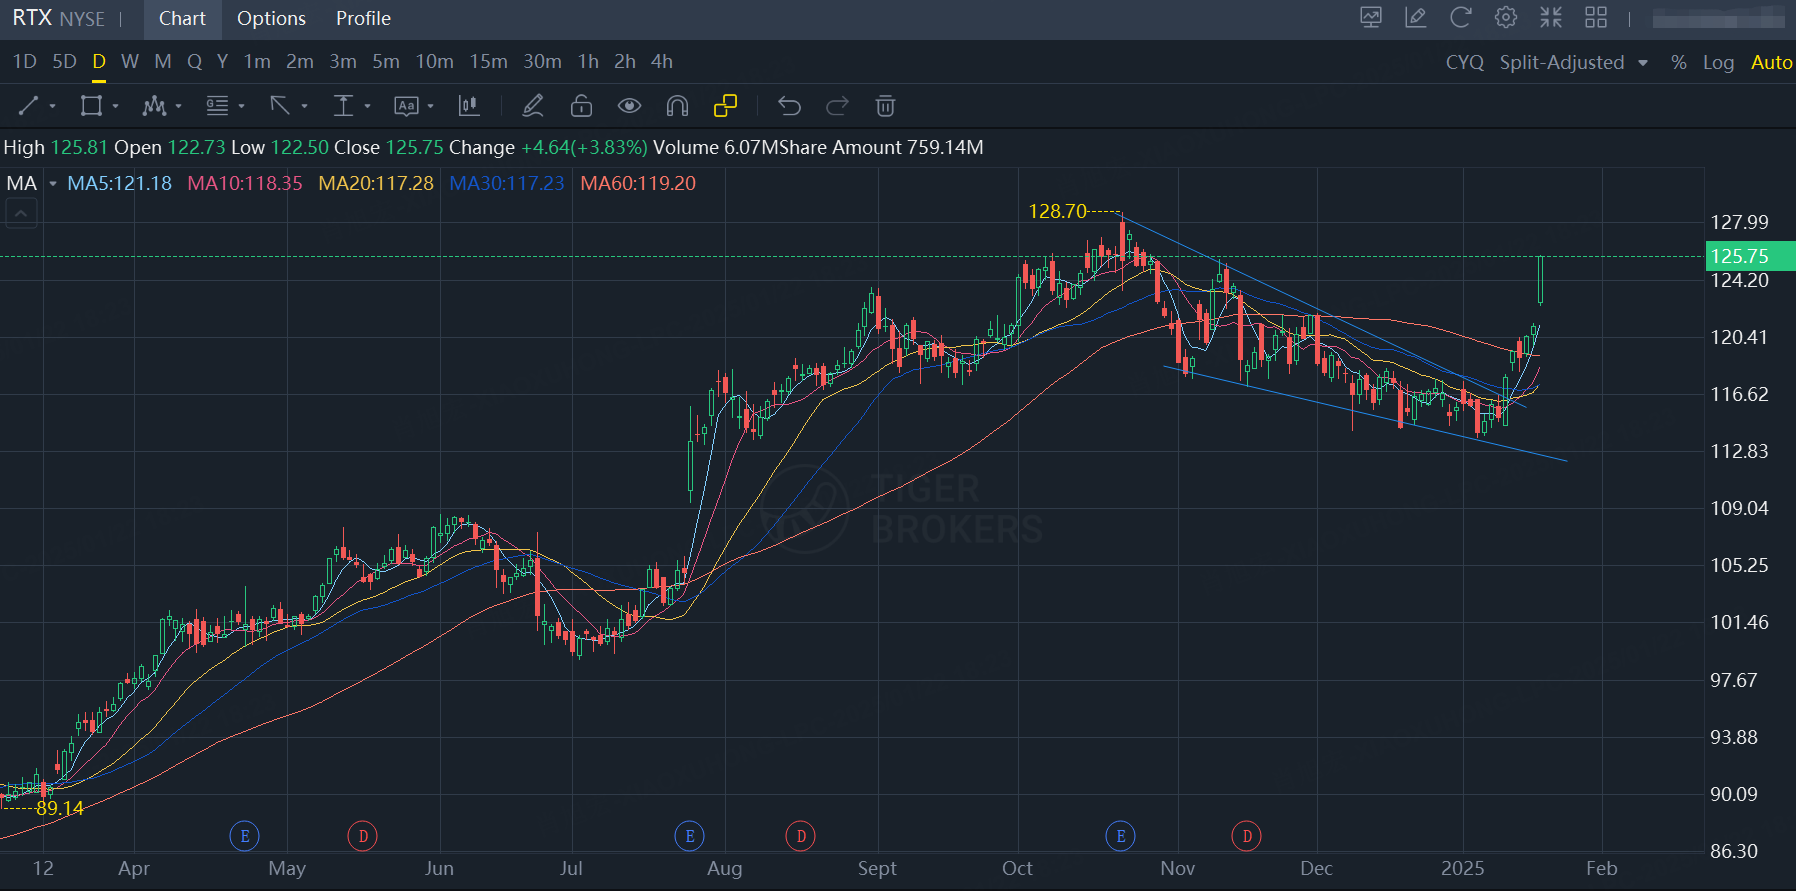Click the dividend D marker after November

[1247, 836]
